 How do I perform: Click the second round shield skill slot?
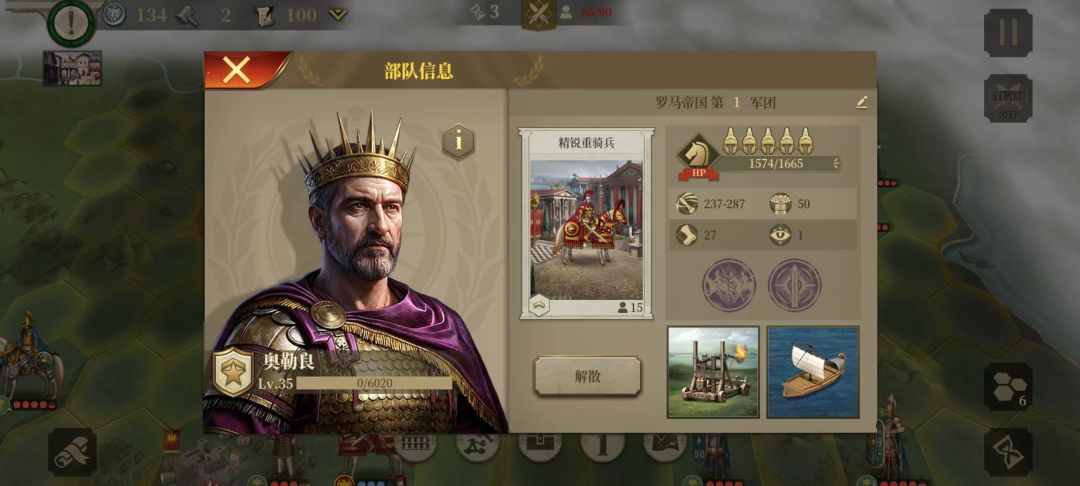pos(795,285)
